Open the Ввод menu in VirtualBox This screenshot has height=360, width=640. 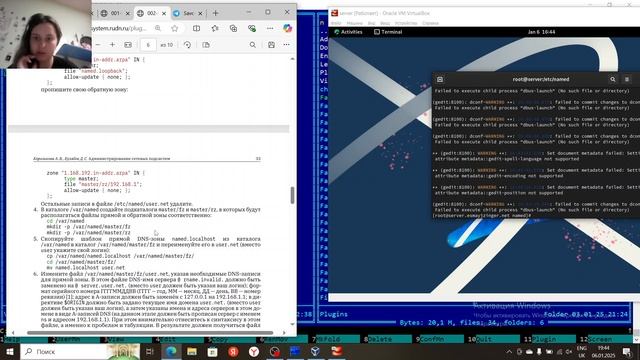385,23
